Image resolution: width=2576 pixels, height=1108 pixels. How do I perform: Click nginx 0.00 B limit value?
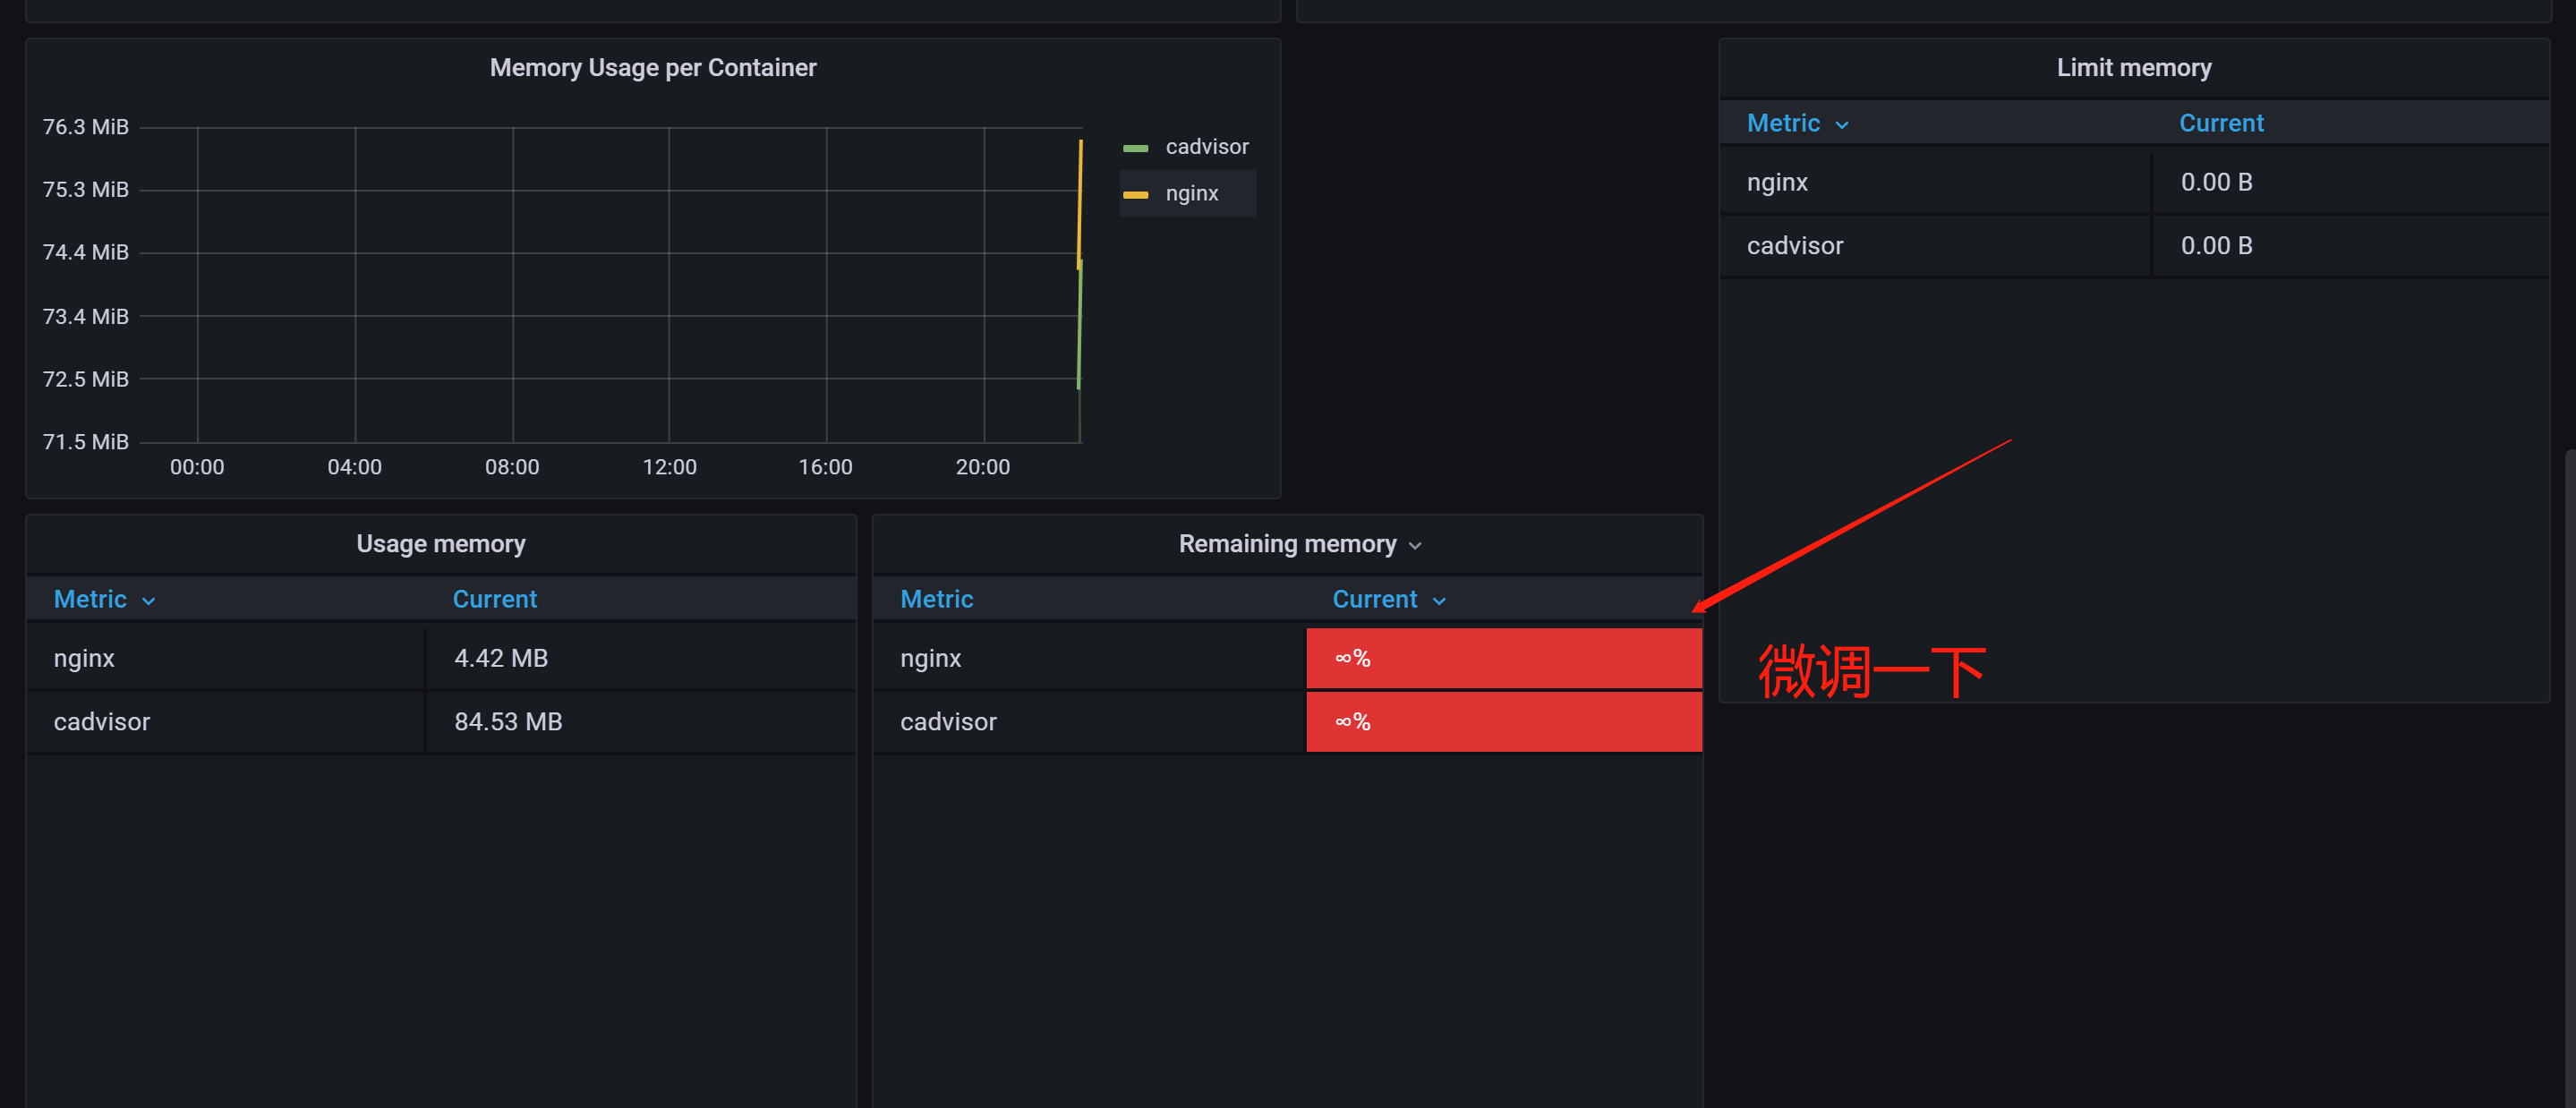[2216, 182]
